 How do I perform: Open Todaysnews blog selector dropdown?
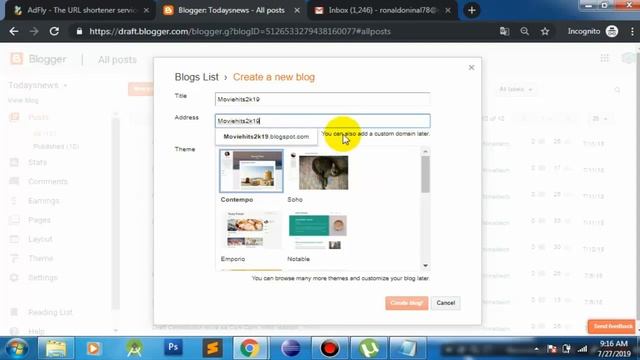38,85
